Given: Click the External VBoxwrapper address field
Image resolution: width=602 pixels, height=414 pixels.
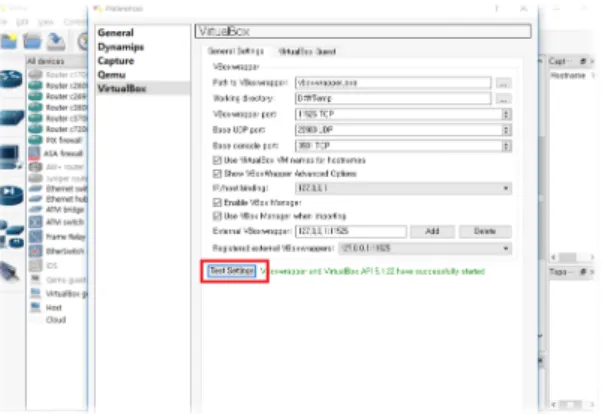Looking at the screenshot, I should coord(351,231).
